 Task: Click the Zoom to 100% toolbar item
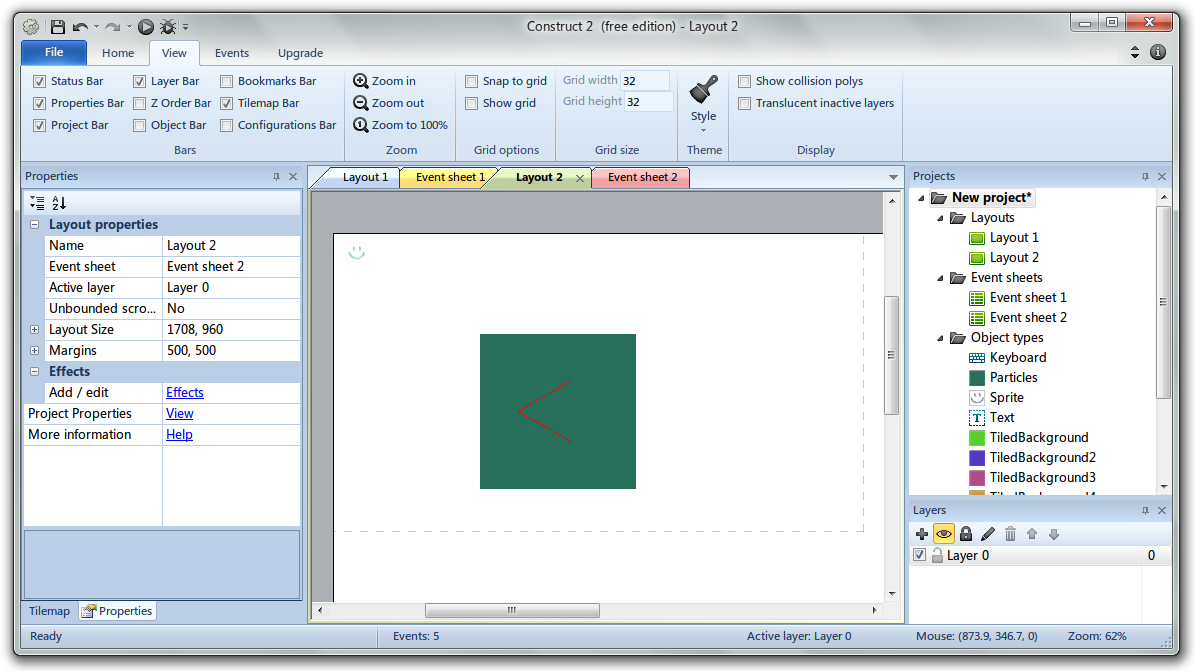(x=398, y=124)
